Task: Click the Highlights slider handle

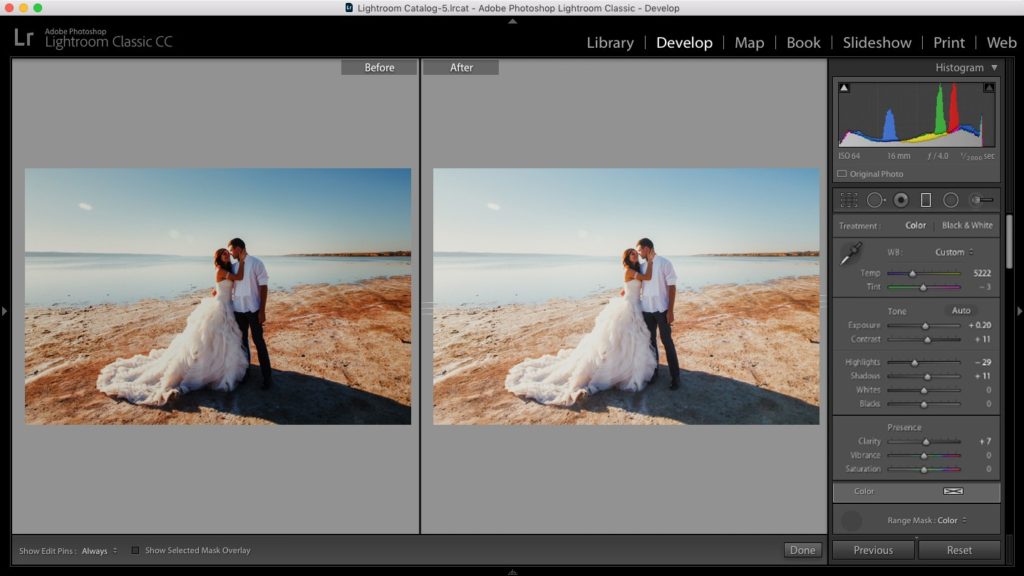Action: [x=914, y=362]
